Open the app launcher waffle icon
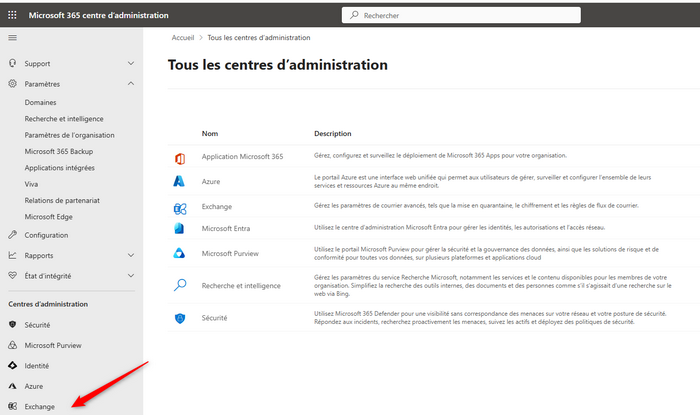The image size is (700, 415). click(12, 15)
